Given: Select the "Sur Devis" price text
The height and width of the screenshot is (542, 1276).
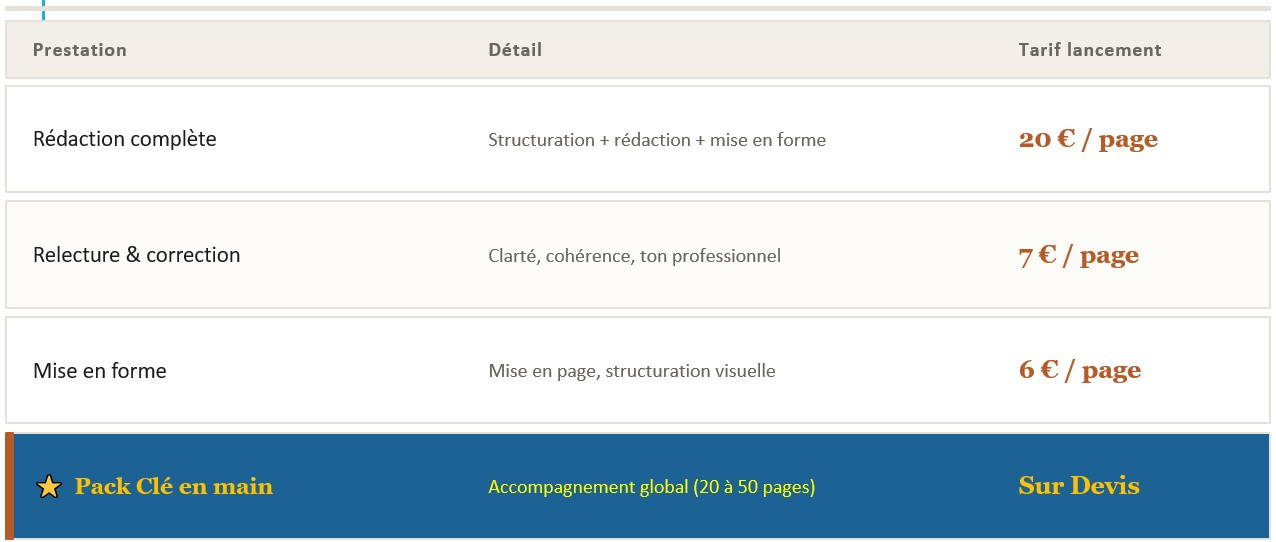Looking at the screenshot, I should 1078,486.
